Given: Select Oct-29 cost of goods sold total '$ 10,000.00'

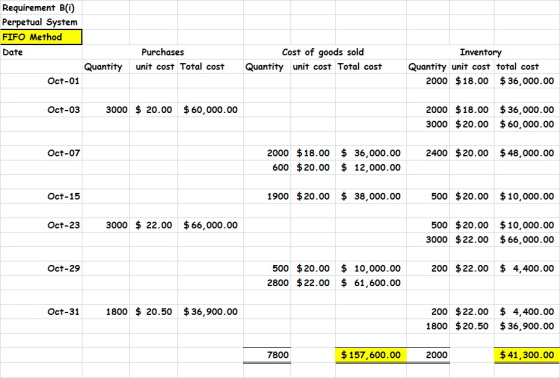Looking at the screenshot, I should click(x=370, y=268).
